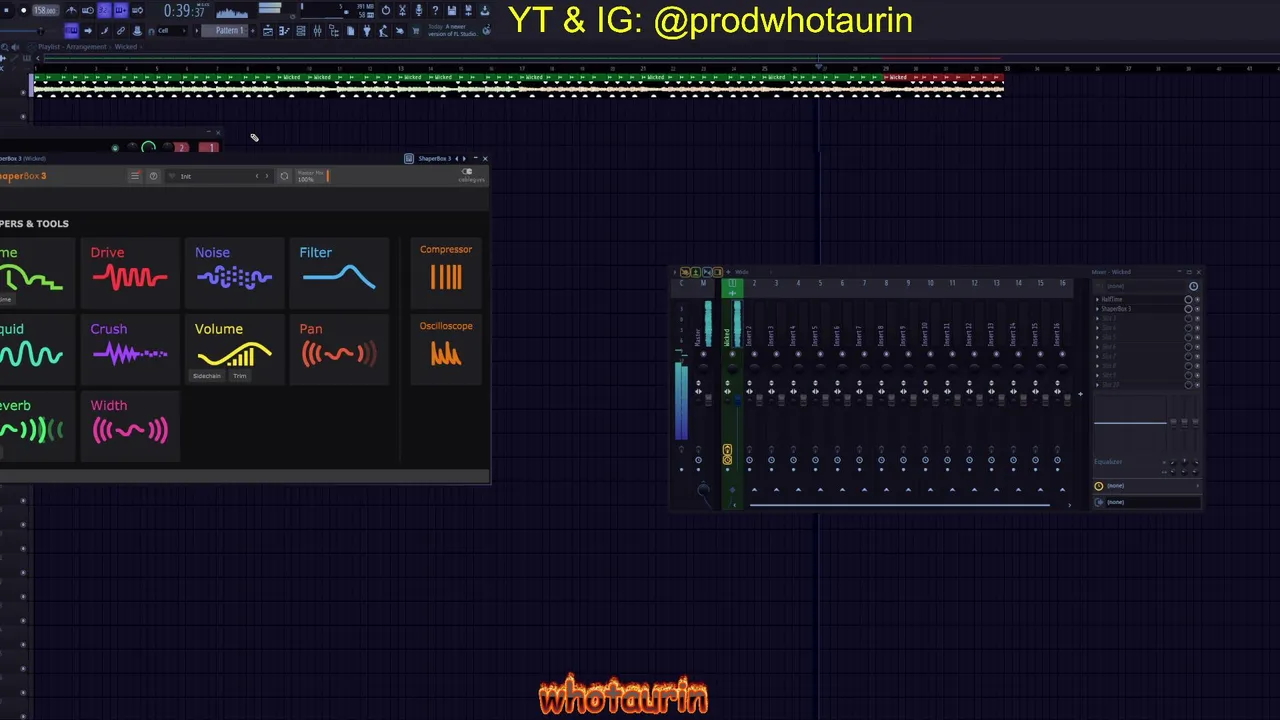
Task: Click the stop button in FL Studio transport
Action: point(6,10)
